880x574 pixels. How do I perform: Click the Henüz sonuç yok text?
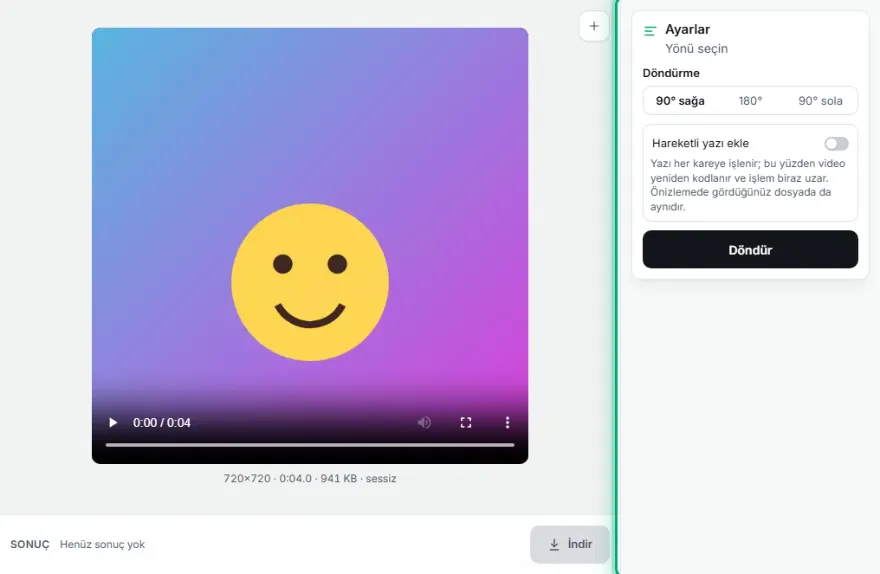[x=102, y=544]
